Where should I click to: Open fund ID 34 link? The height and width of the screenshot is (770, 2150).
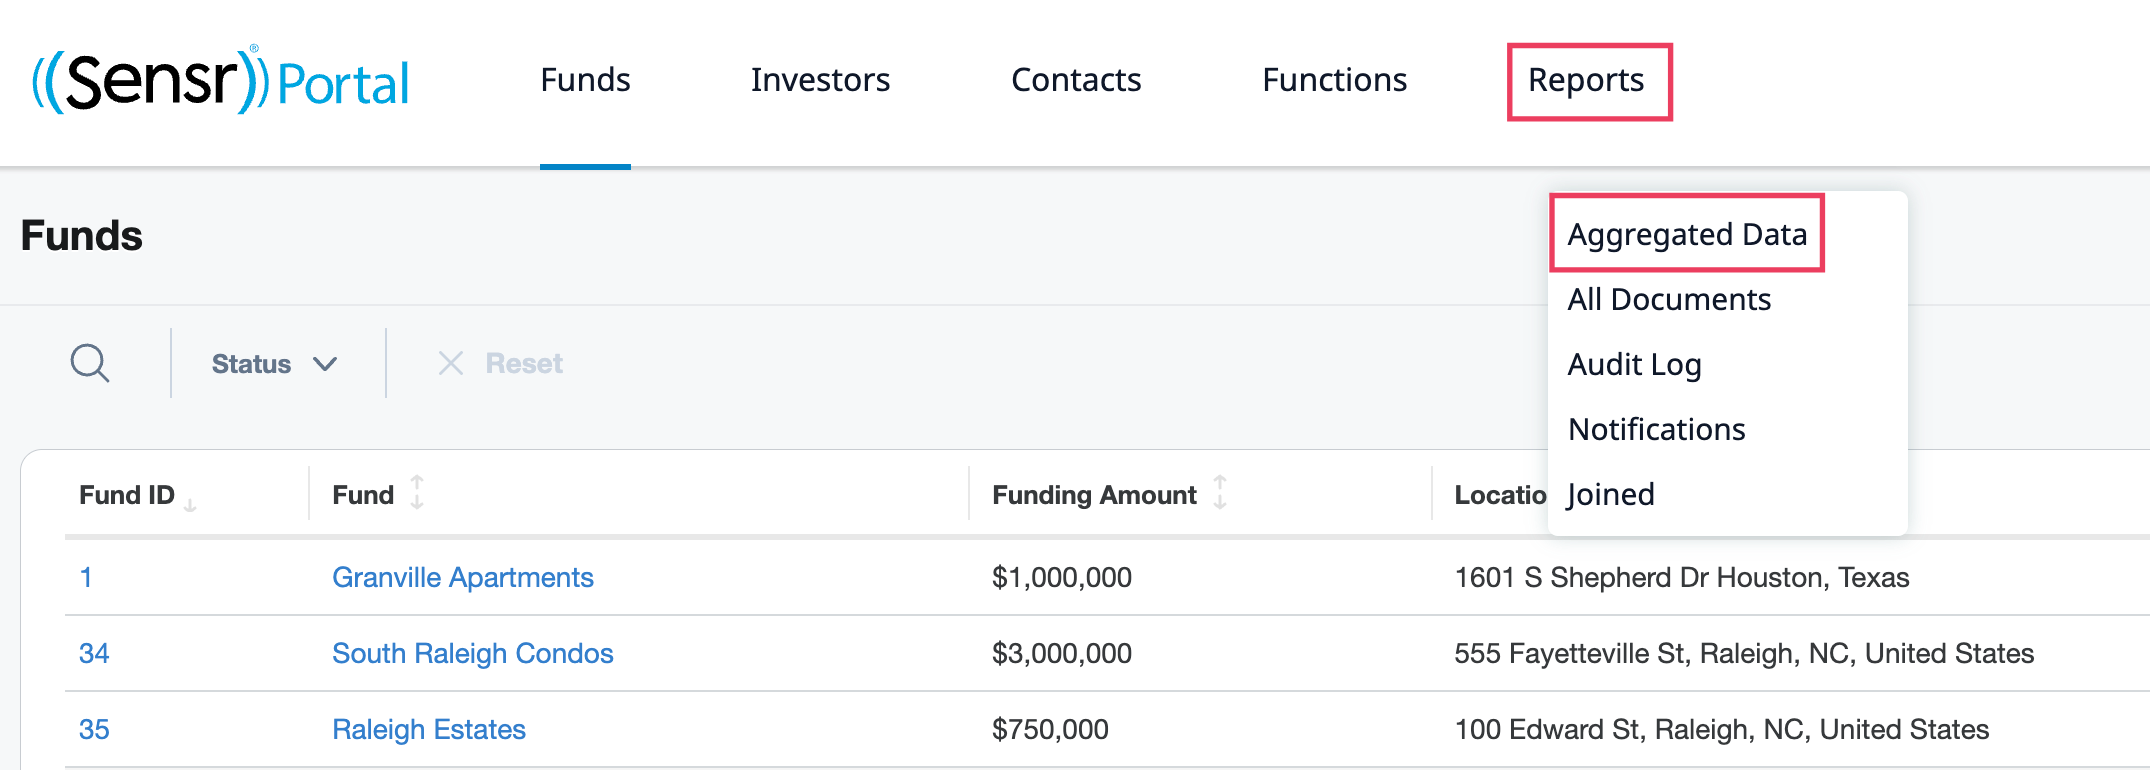tap(94, 653)
